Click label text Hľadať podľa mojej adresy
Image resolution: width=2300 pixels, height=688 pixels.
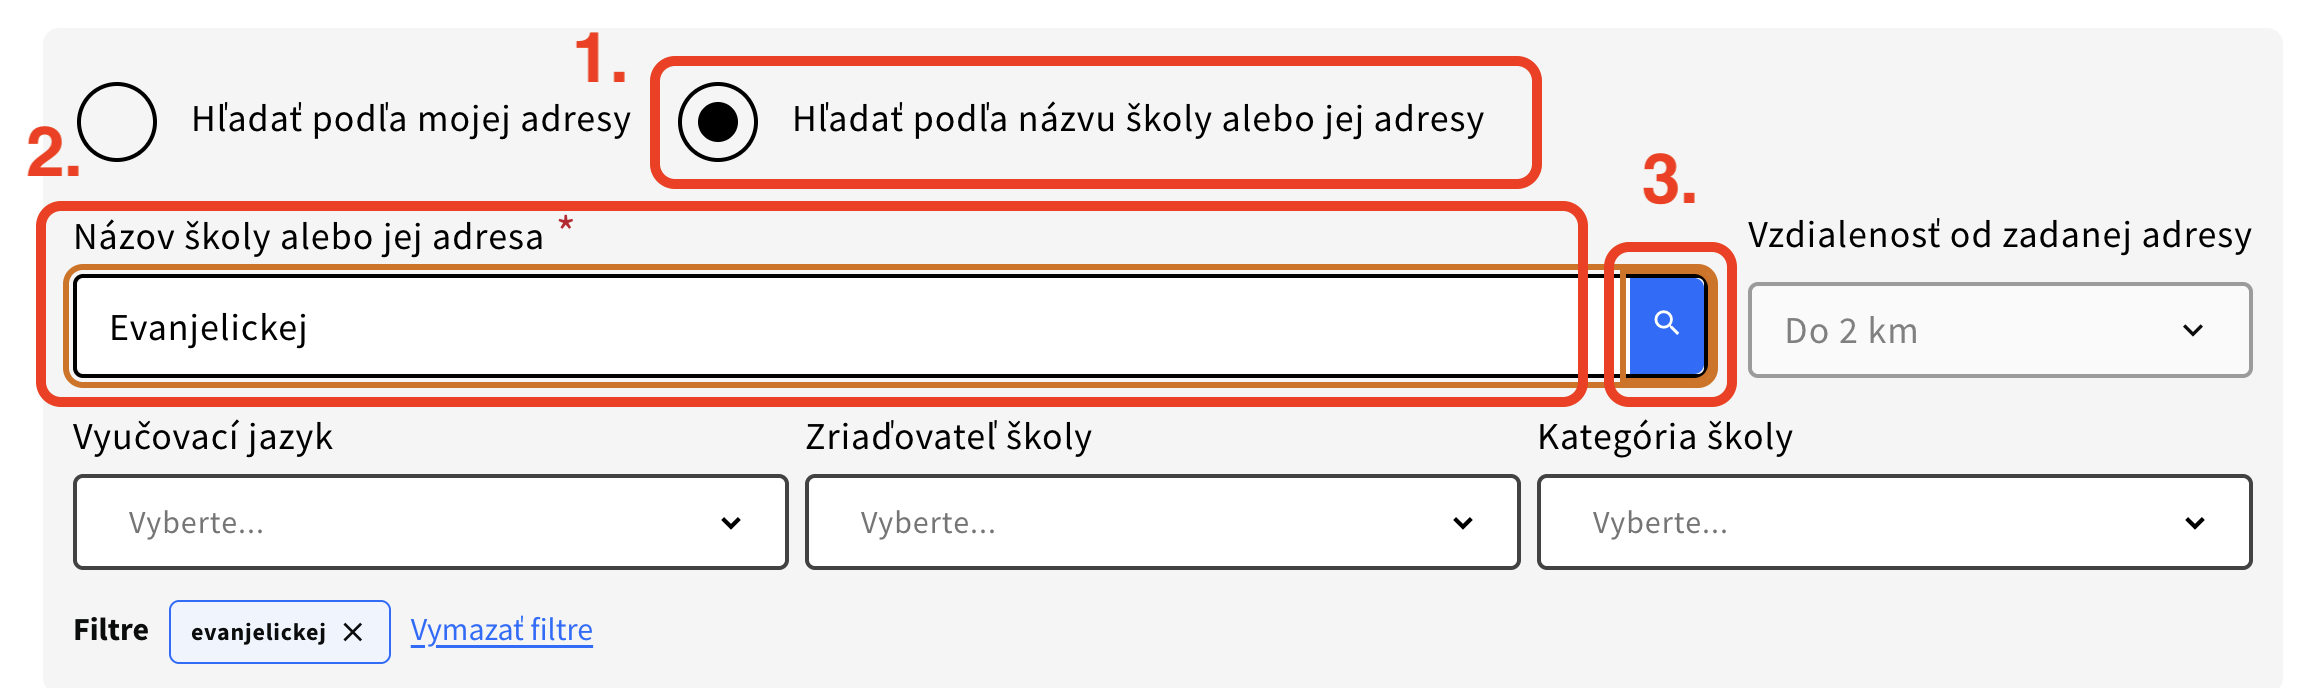click(410, 120)
